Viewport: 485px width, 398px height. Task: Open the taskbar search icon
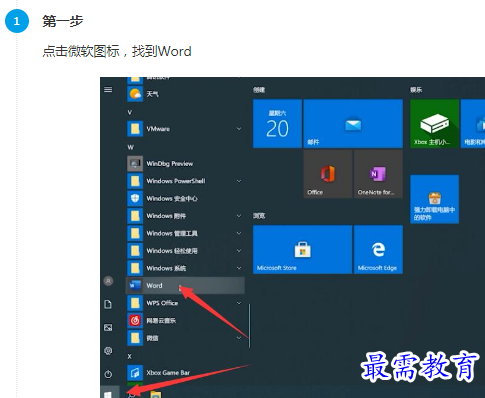coord(132,394)
